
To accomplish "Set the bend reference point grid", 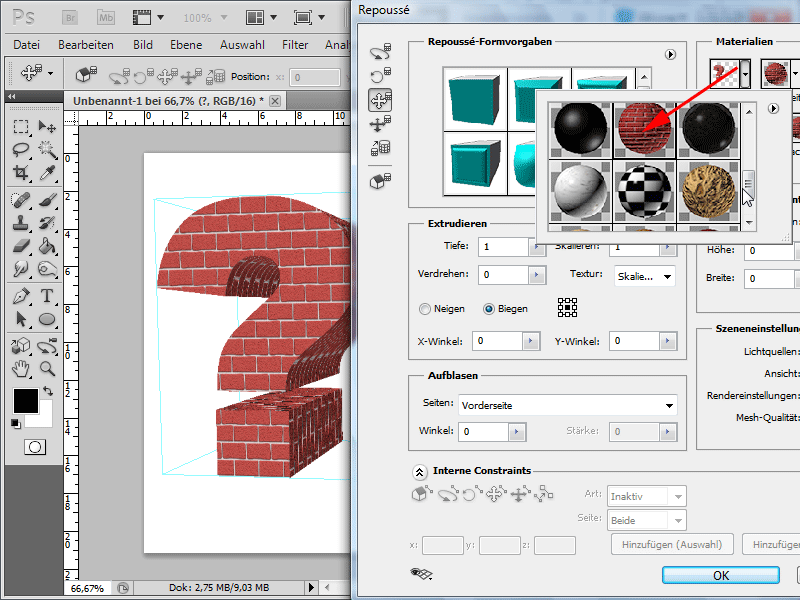I will (567, 308).
